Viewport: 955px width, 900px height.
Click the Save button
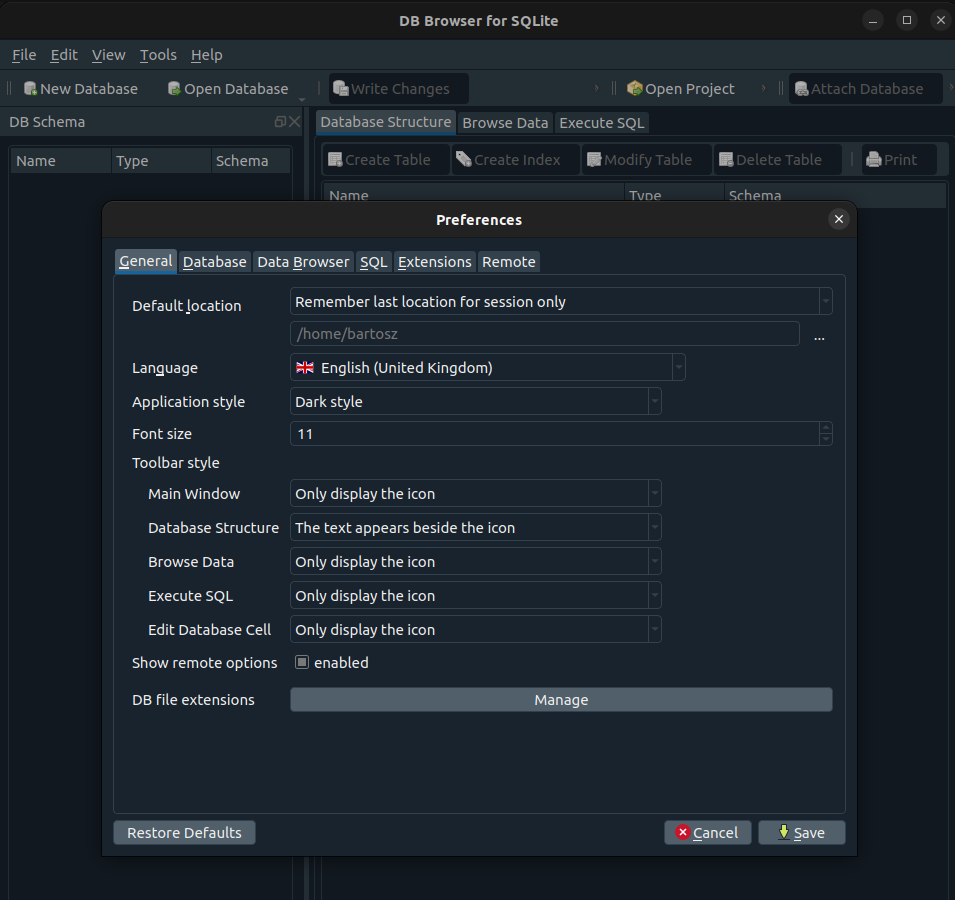coord(802,832)
